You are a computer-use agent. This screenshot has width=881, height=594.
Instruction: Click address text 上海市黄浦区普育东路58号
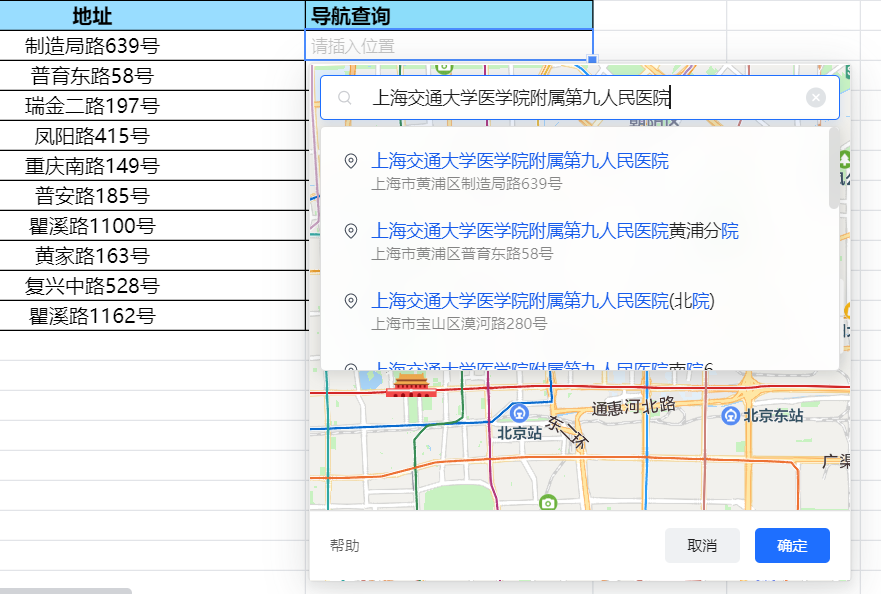[x=462, y=254]
